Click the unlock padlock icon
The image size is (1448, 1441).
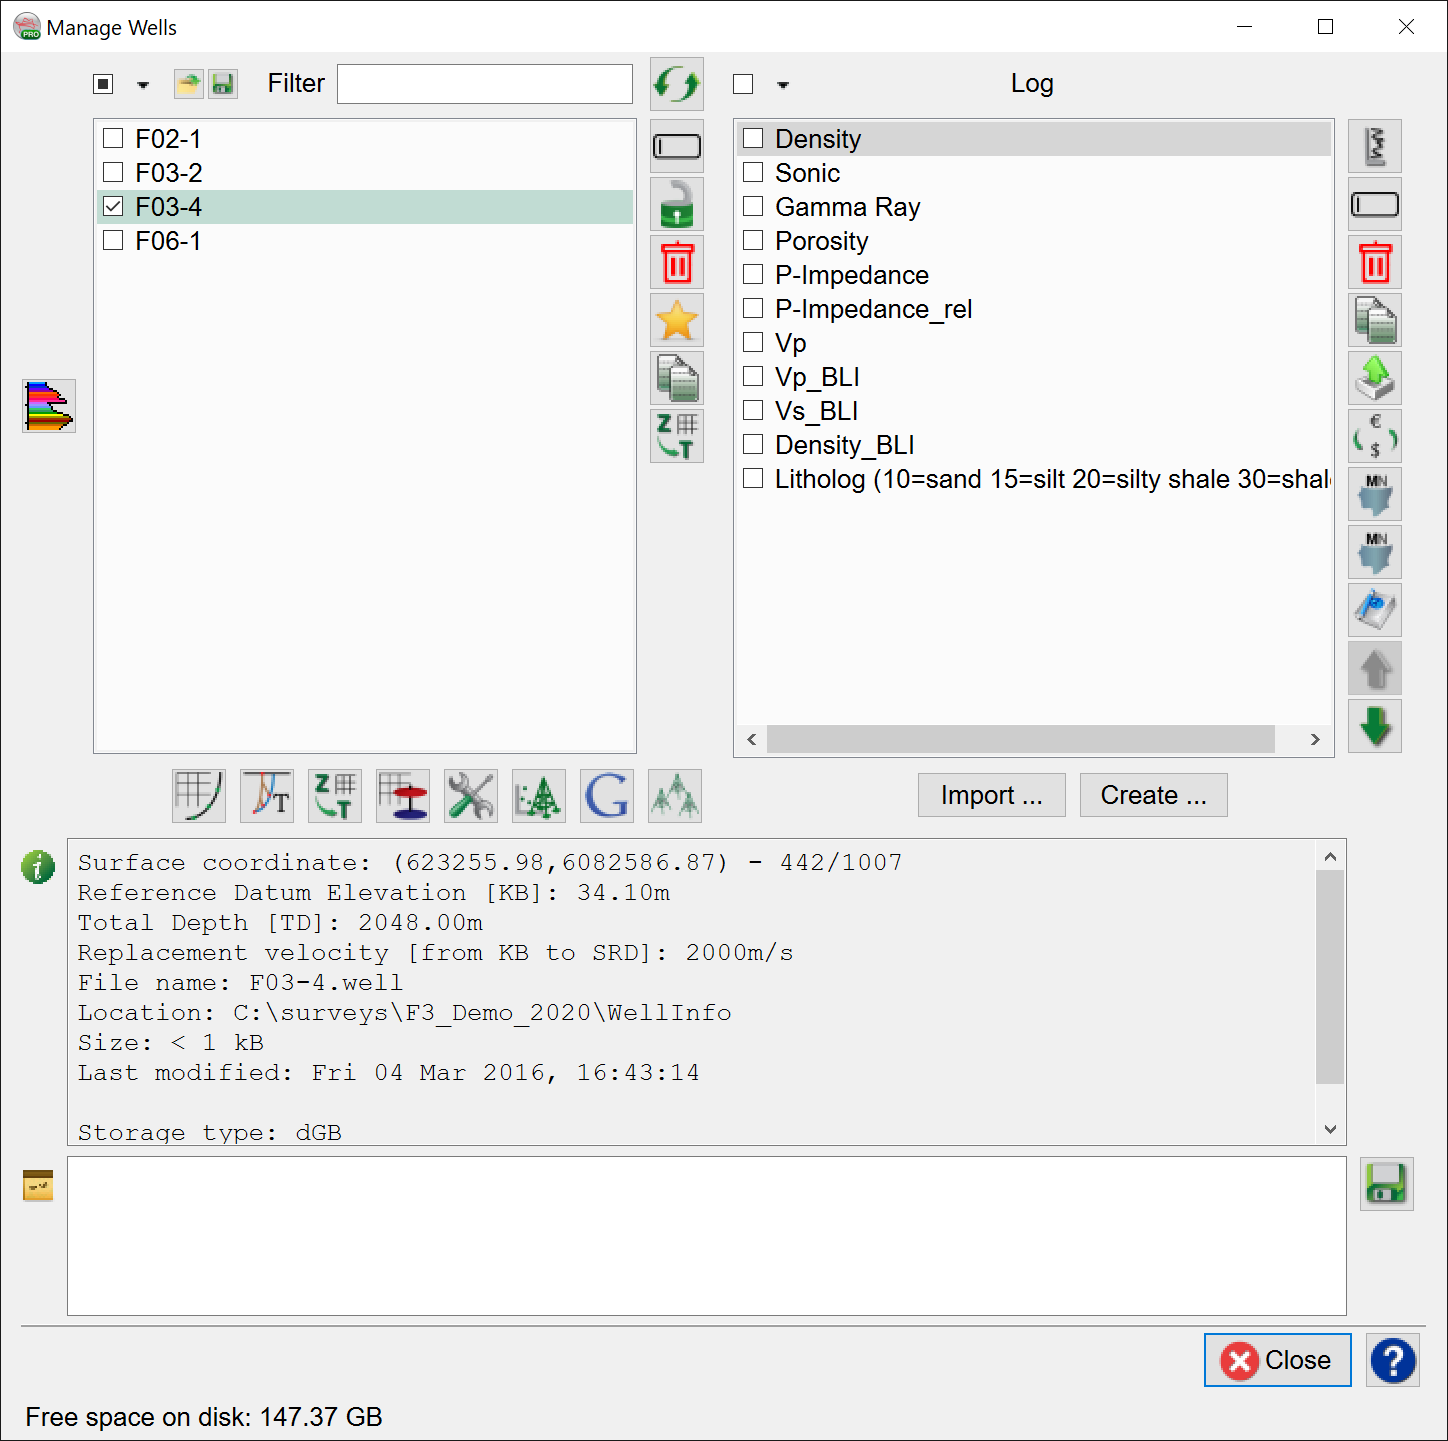[677, 205]
